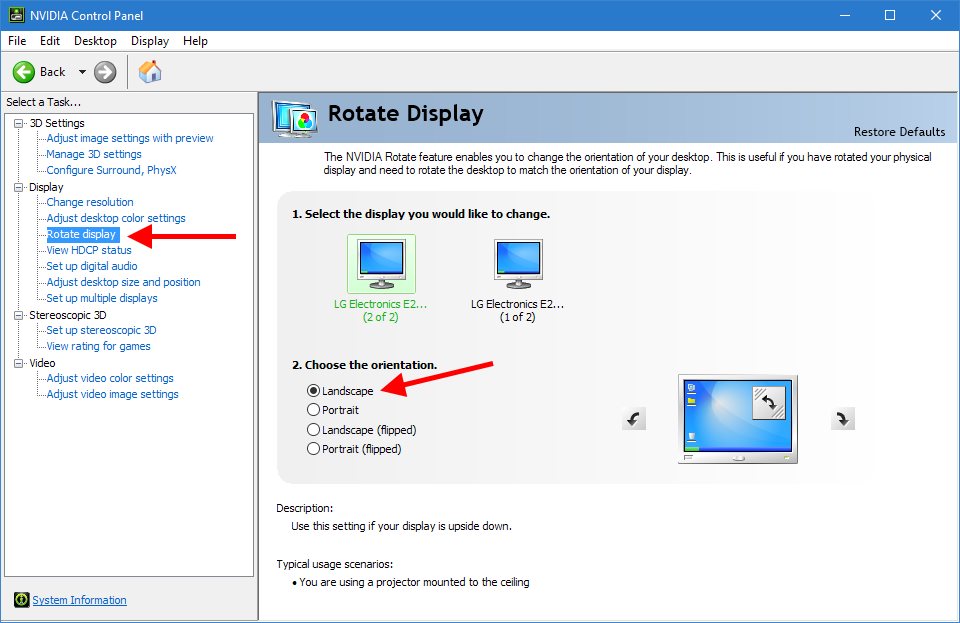960x623 pixels.
Task: Collapse the Video tree node
Action: [x=18, y=363]
